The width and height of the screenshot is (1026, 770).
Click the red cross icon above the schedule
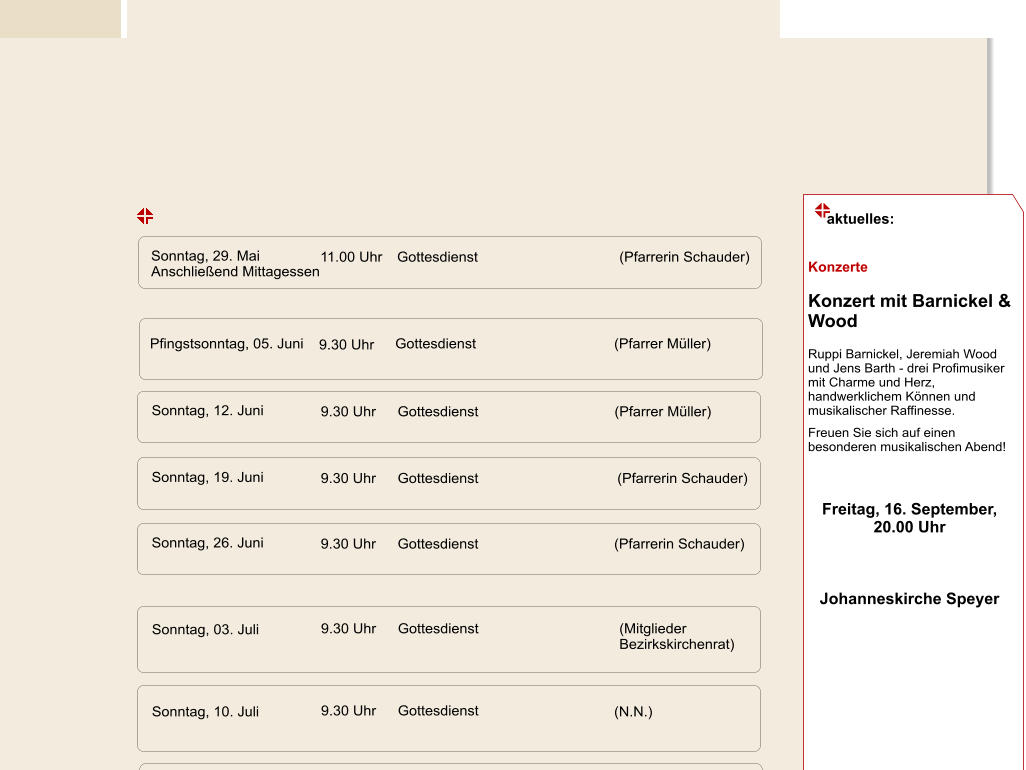[x=145, y=216]
